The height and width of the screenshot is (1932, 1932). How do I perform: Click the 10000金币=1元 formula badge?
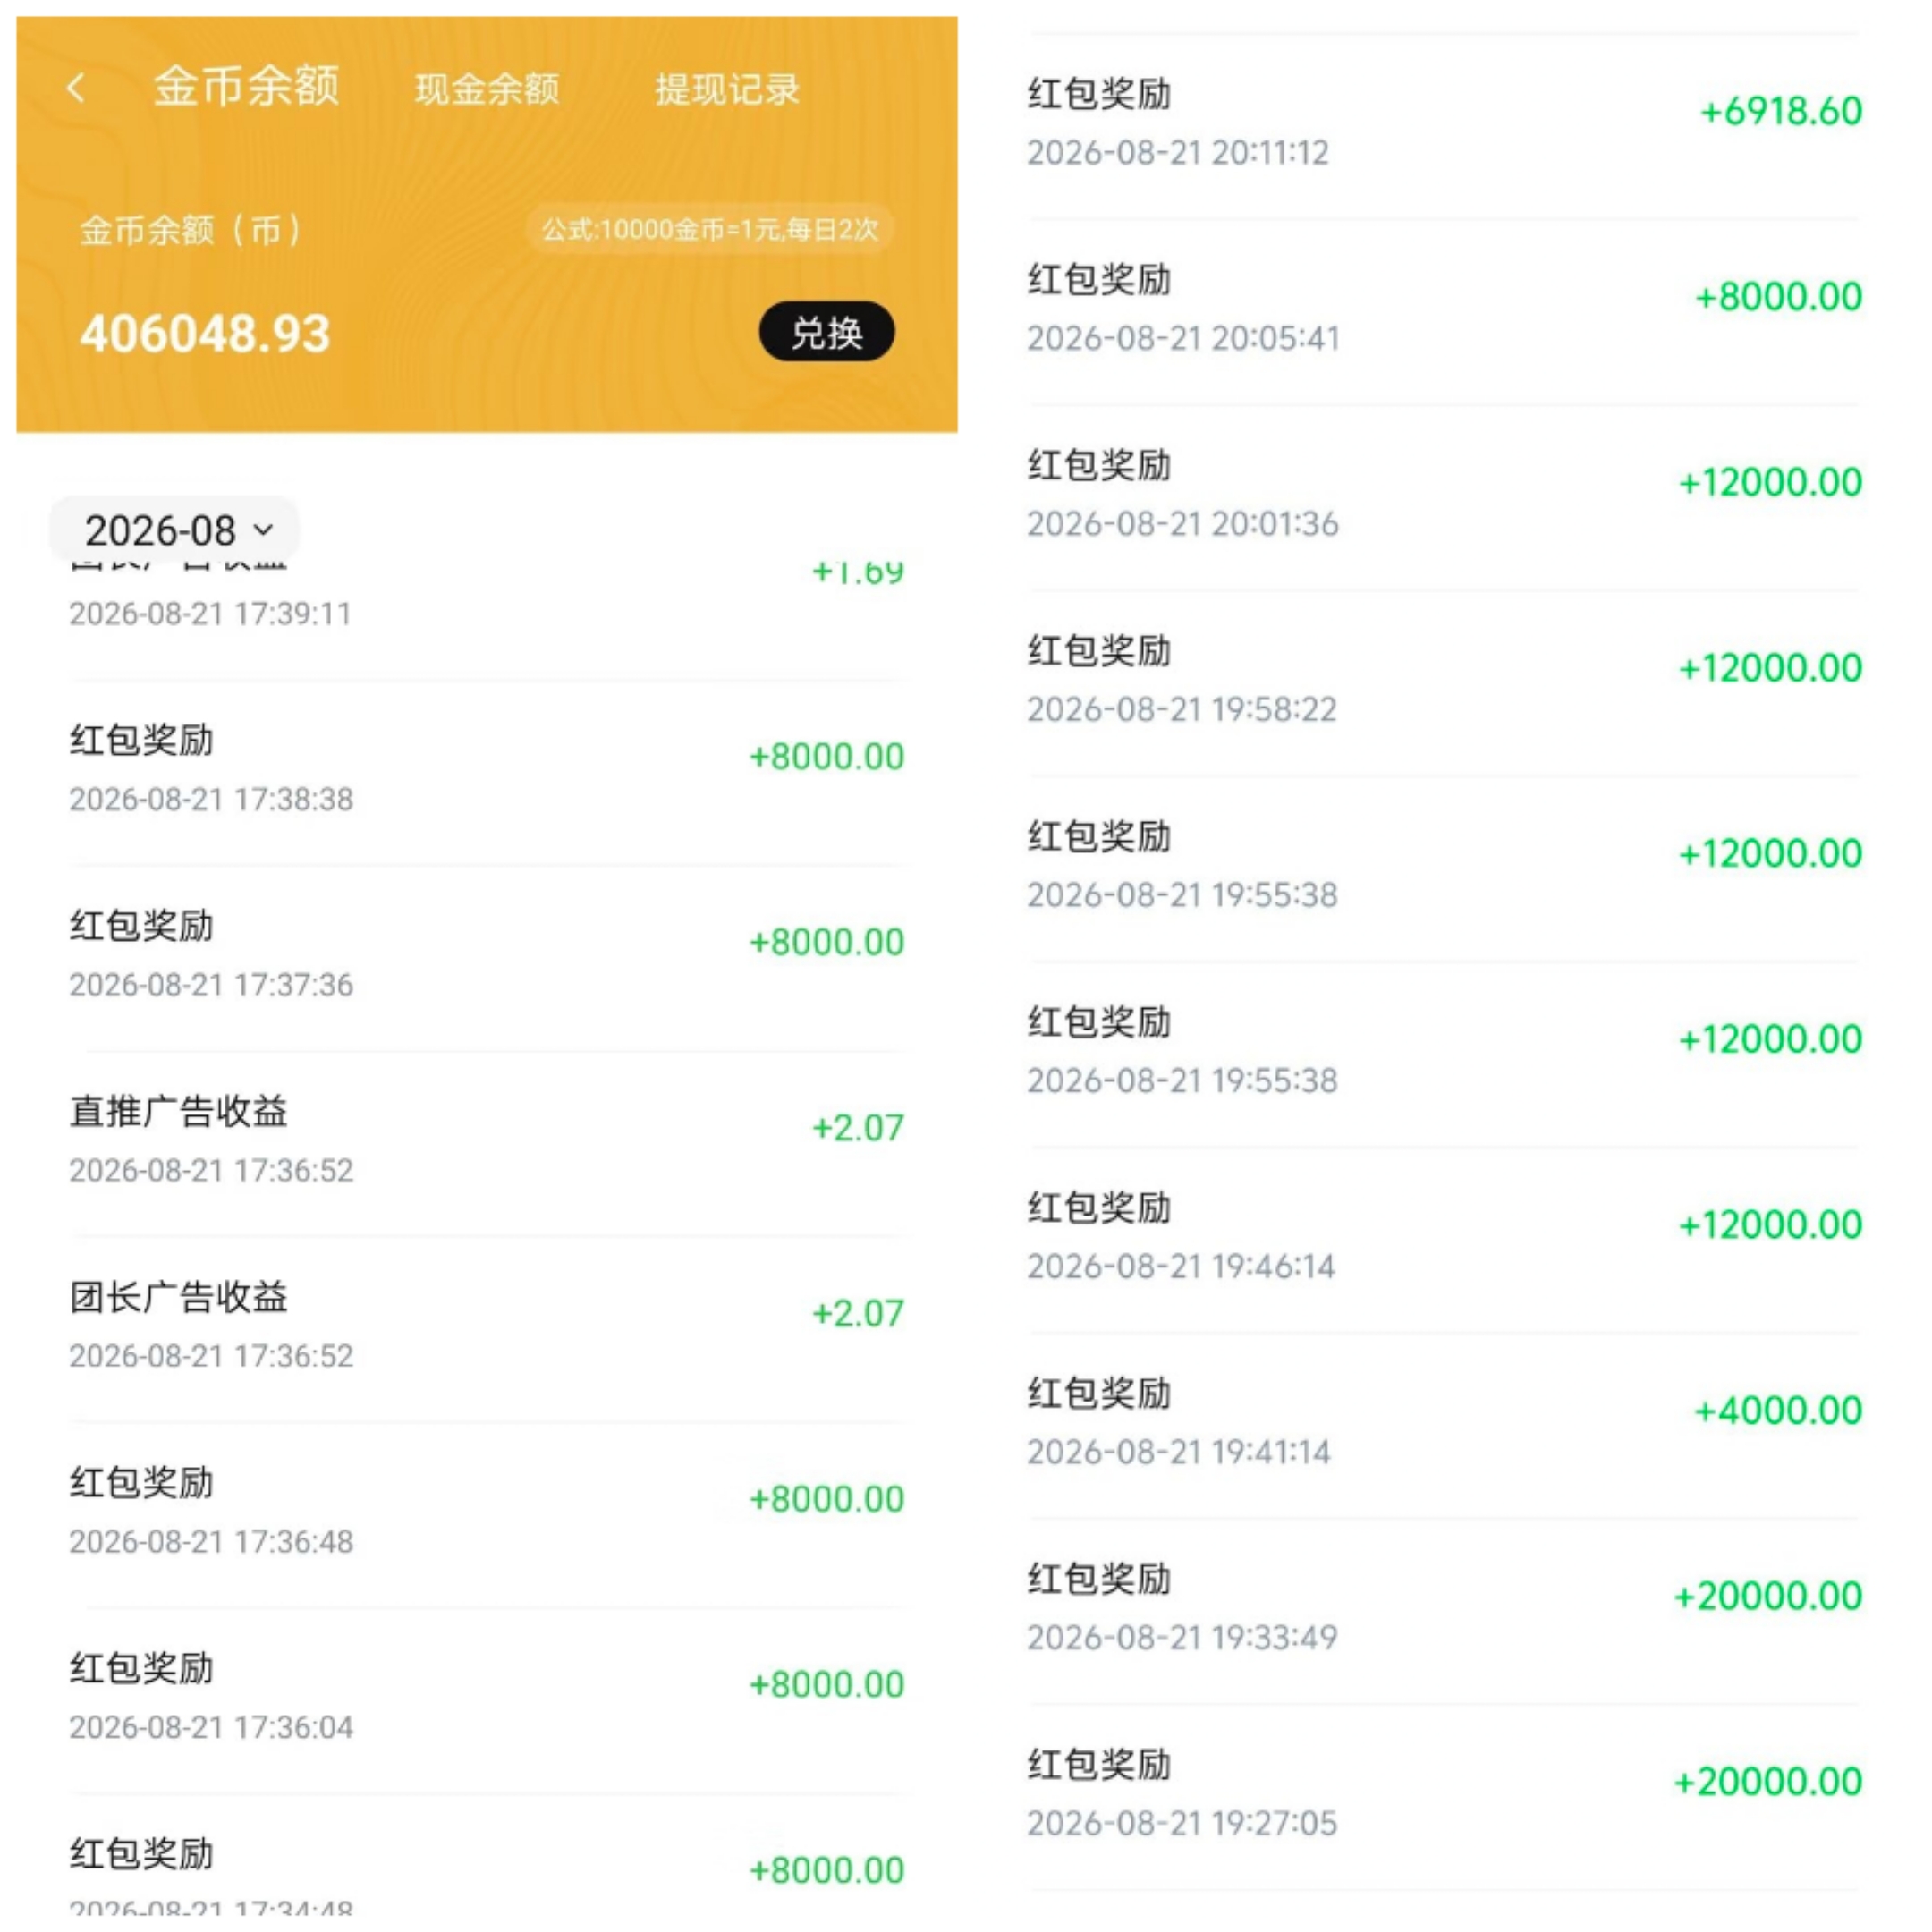tap(709, 230)
